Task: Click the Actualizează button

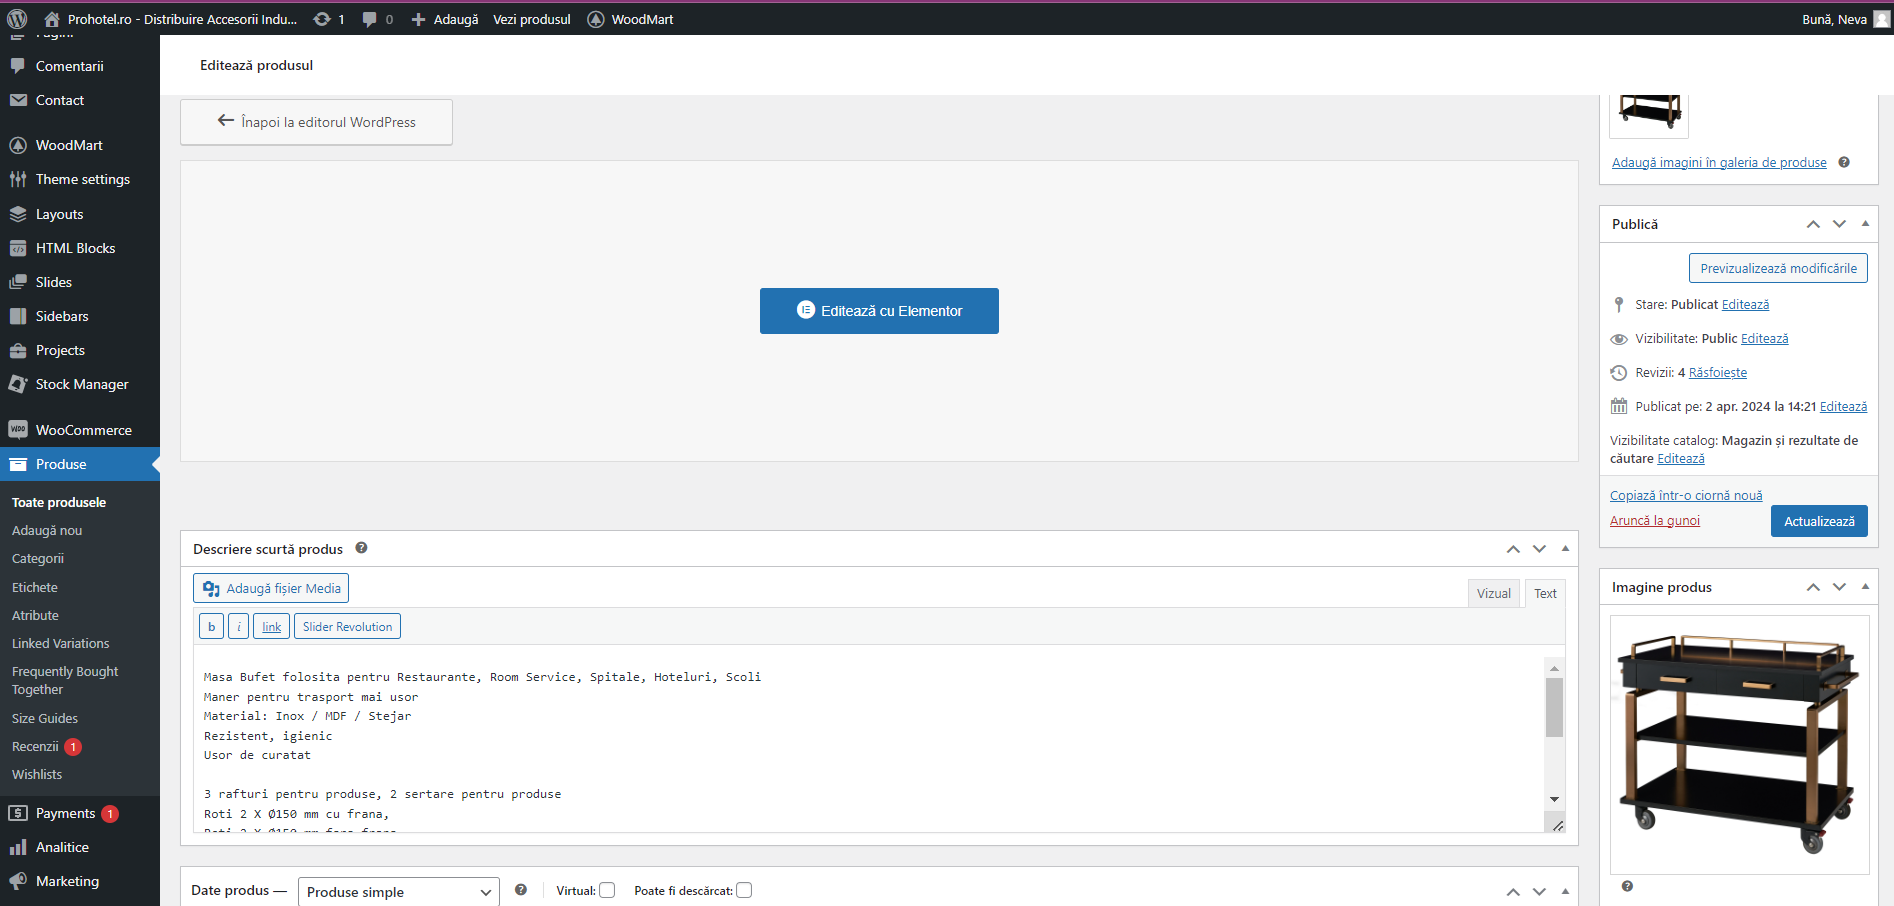Action: click(1819, 521)
